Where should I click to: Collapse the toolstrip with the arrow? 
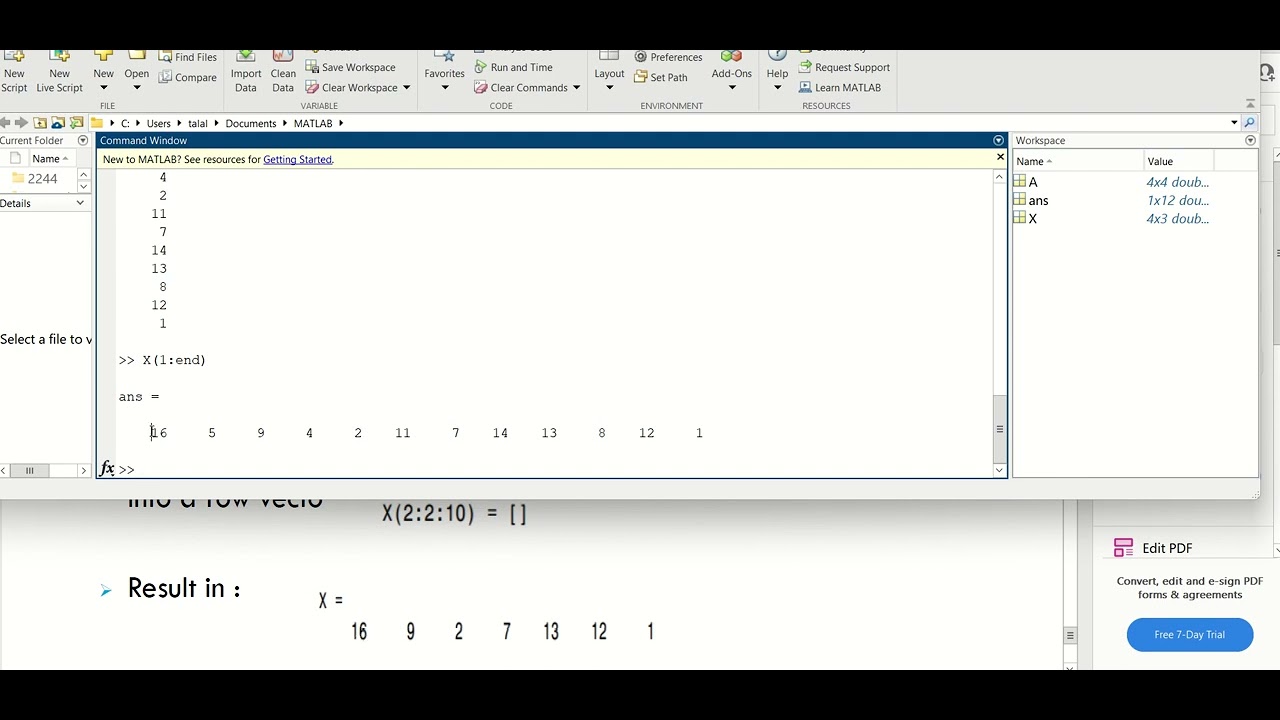click(x=1250, y=104)
